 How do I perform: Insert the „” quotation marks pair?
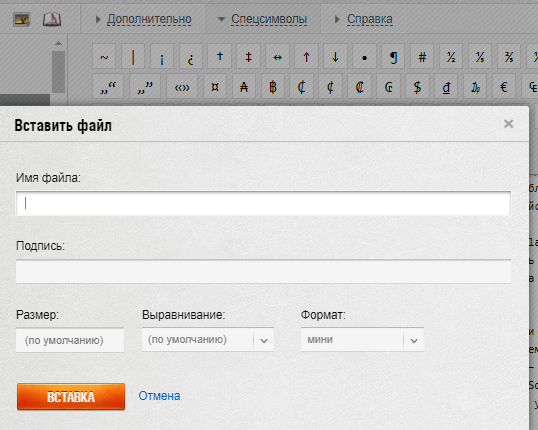pos(145,86)
